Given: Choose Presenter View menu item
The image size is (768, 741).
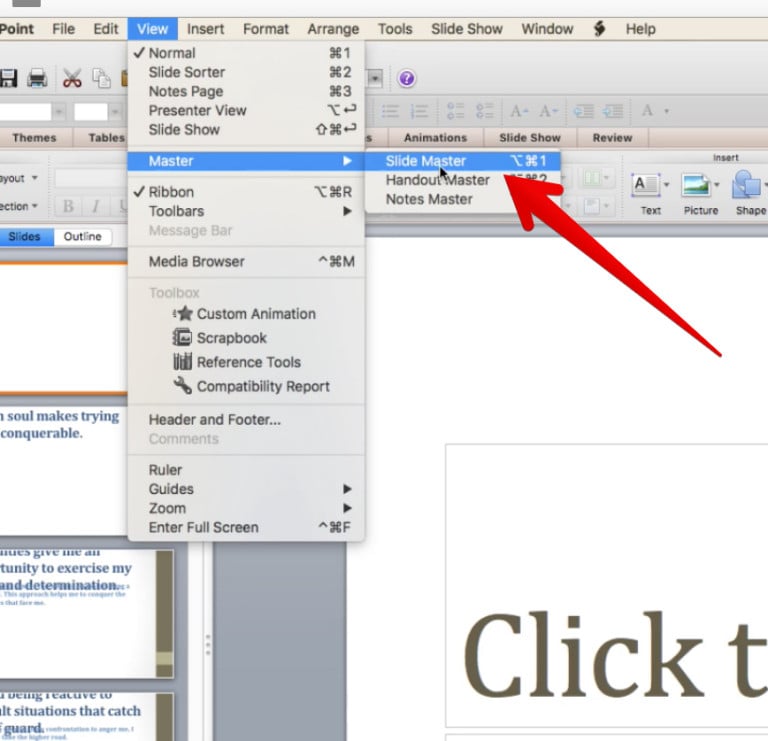Looking at the screenshot, I should [246, 110].
